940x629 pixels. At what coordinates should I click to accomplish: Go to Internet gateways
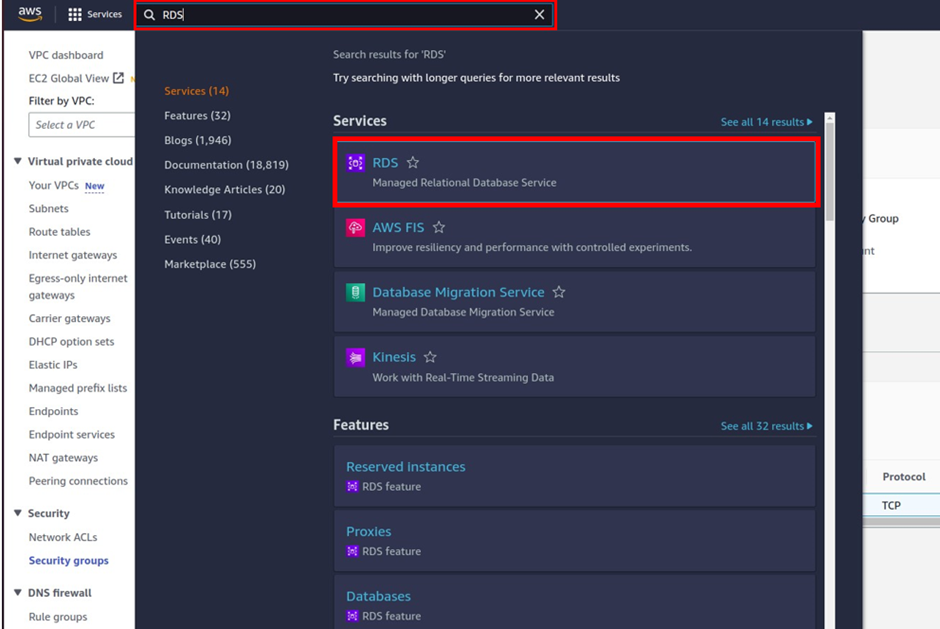[73, 255]
